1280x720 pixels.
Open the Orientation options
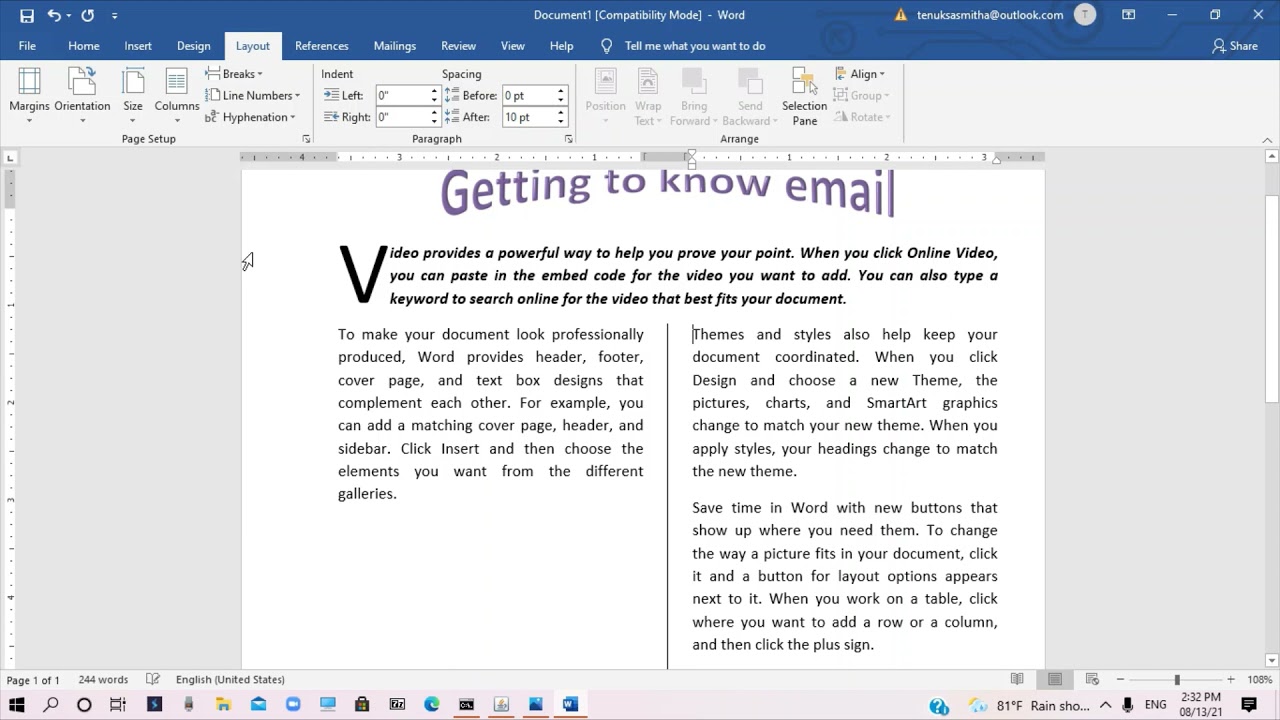[82, 97]
